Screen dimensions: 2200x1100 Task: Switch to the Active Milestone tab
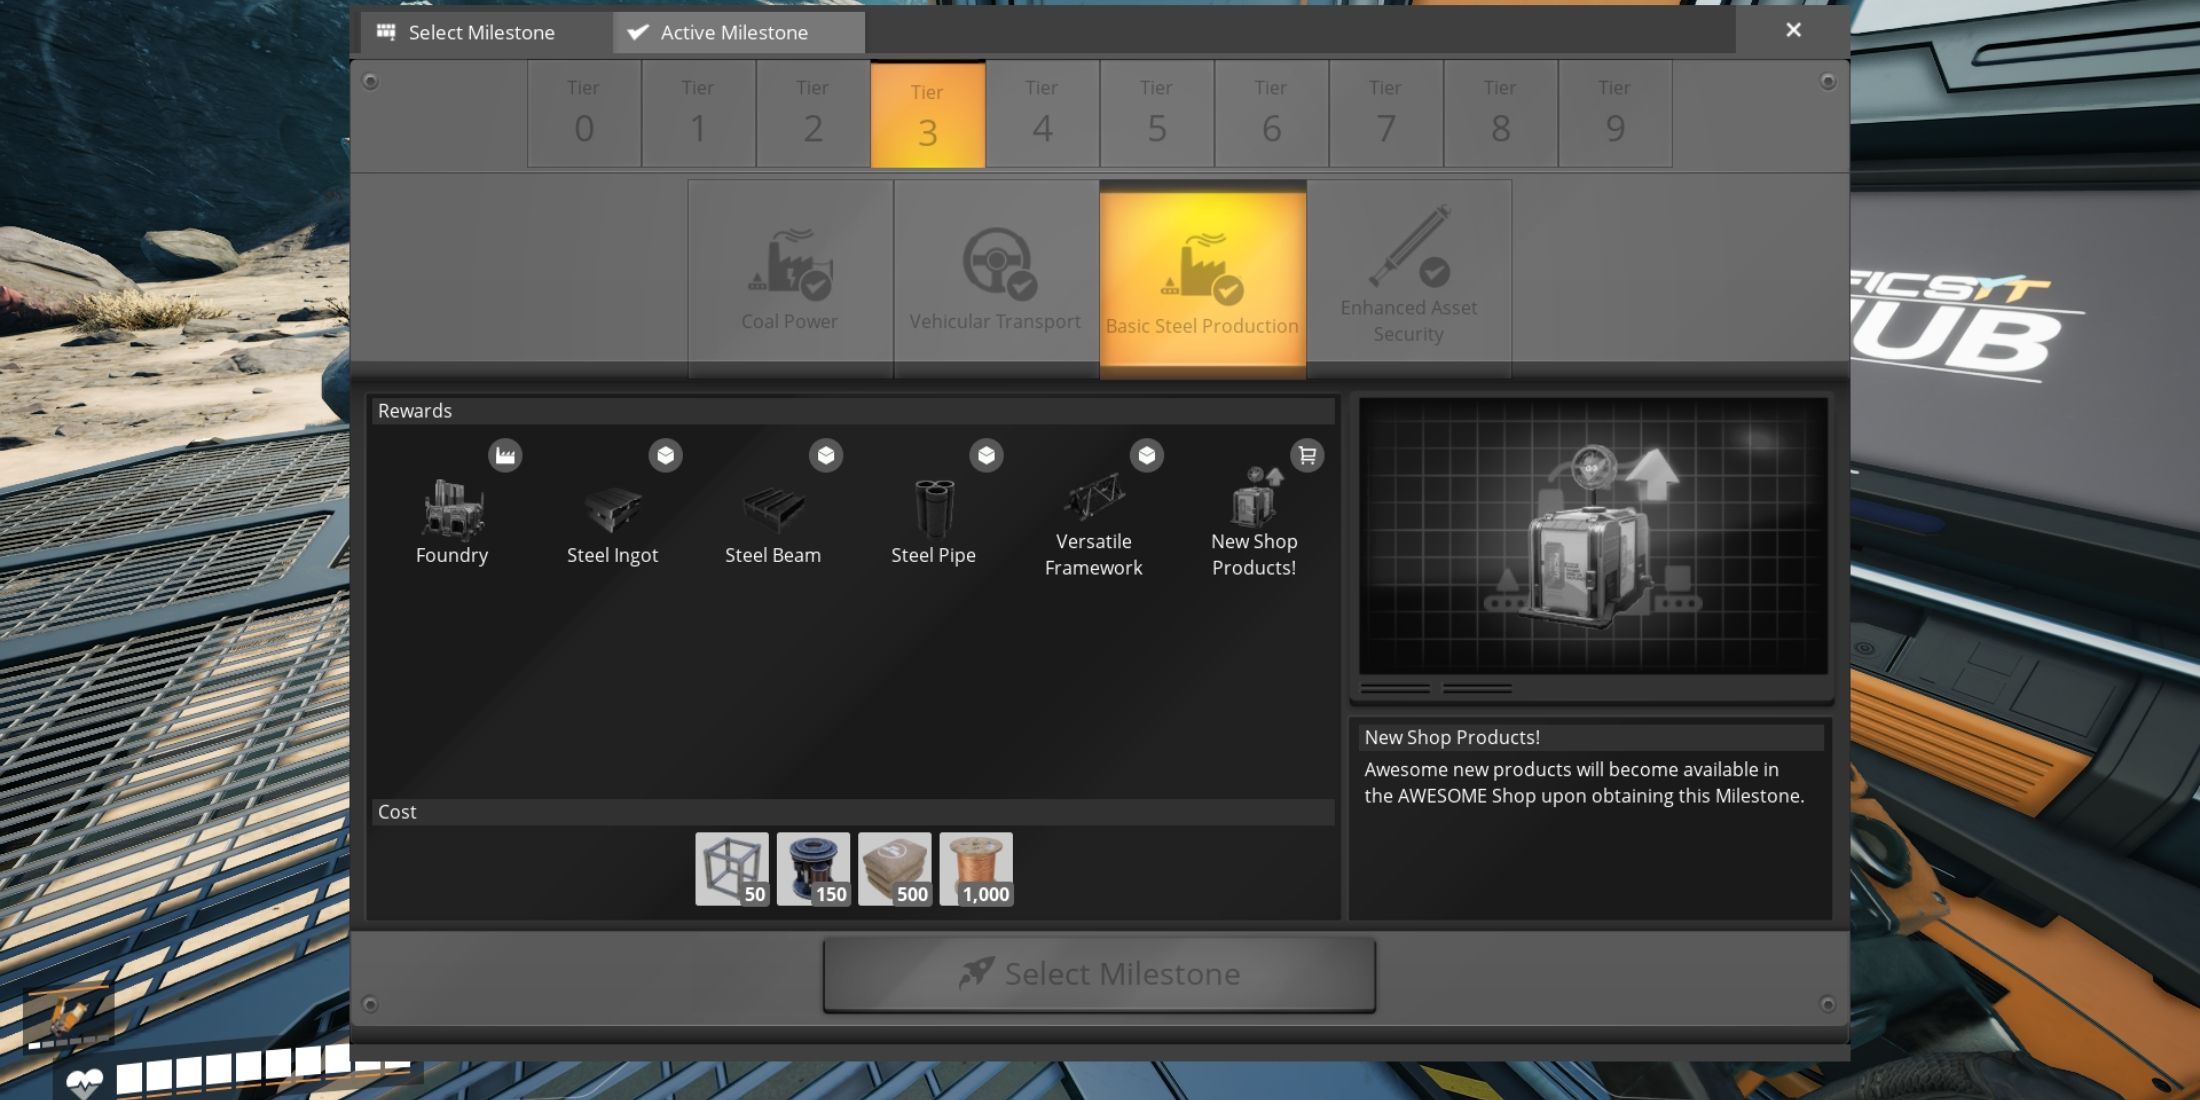coord(735,31)
